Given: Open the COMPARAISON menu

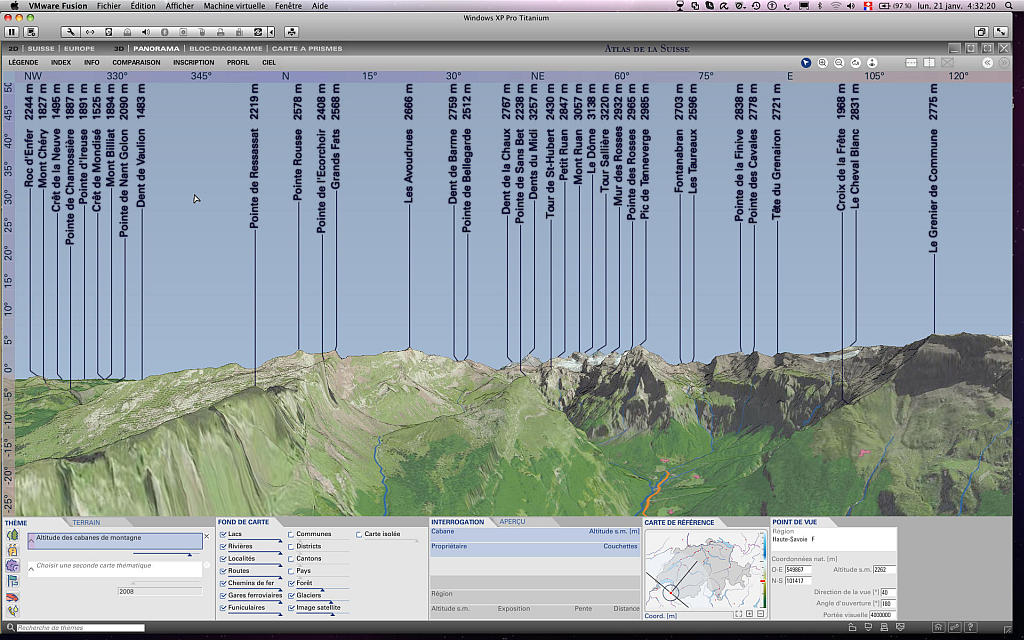Looking at the screenshot, I should point(136,62).
